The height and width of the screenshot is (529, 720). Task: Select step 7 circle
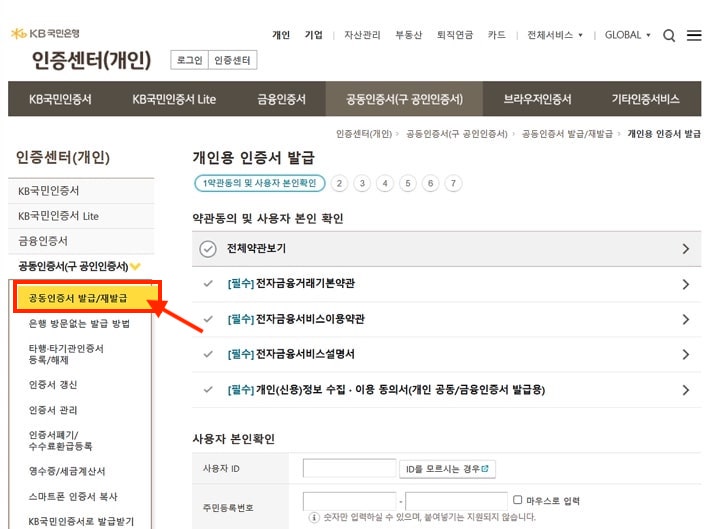[453, 184]
